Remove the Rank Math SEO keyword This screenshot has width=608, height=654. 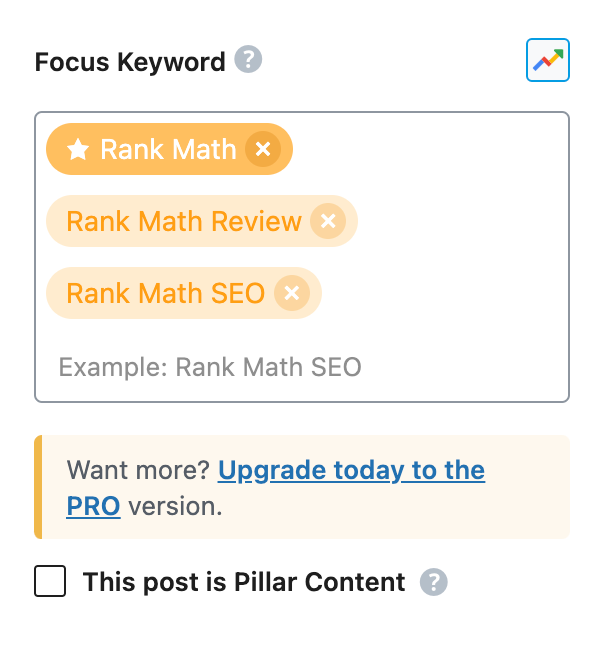[x=292, y=293]
